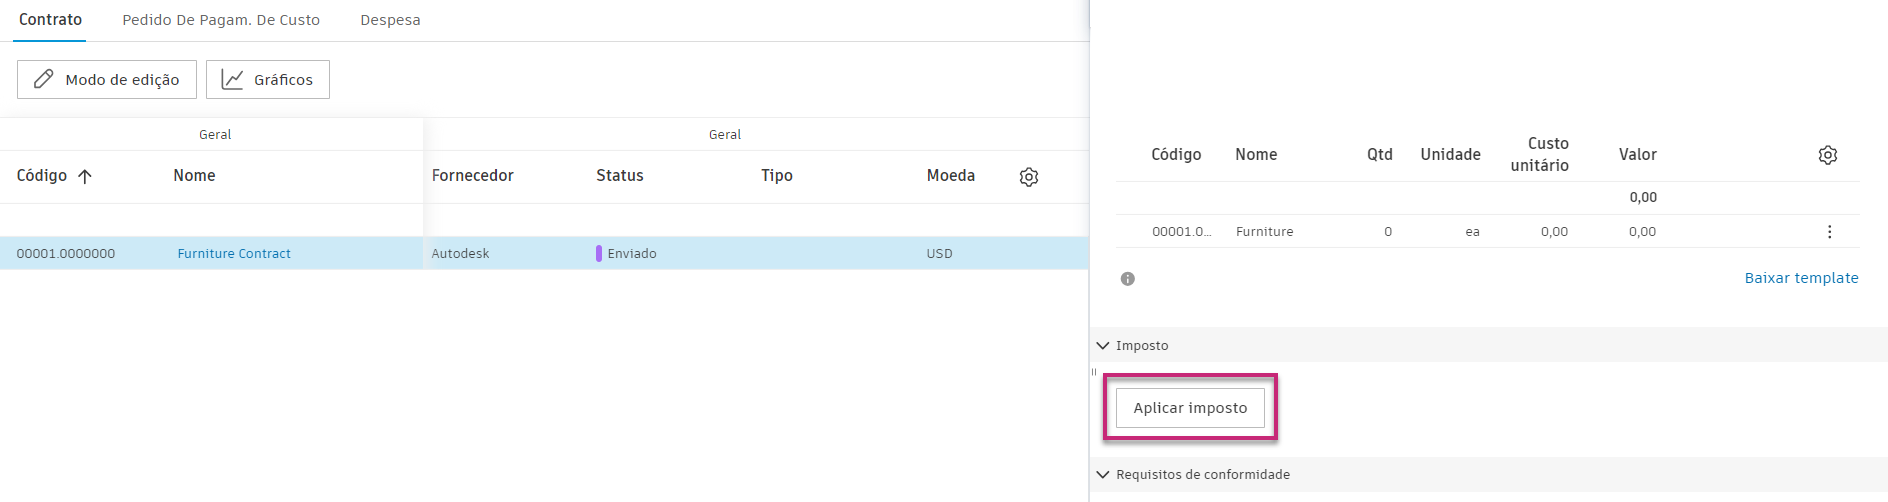
Task: Click the Status column header
Action: click(x=620, y=176)
